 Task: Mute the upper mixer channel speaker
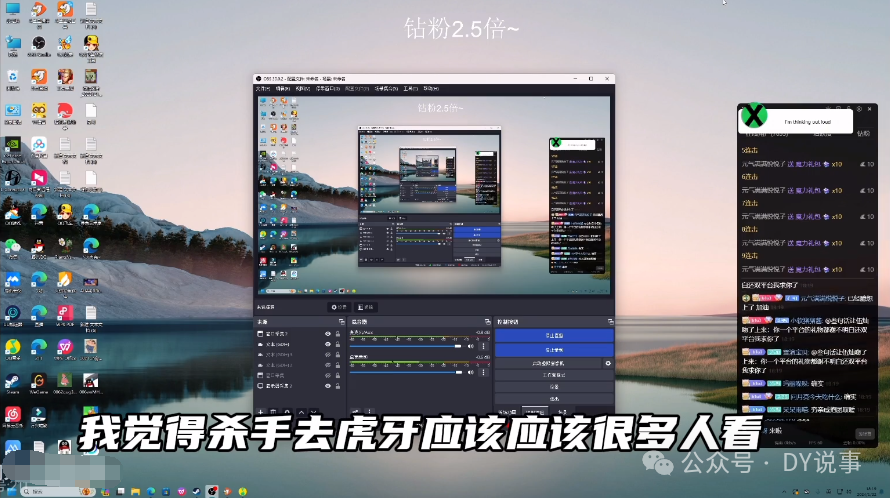(x=471, y=346)
